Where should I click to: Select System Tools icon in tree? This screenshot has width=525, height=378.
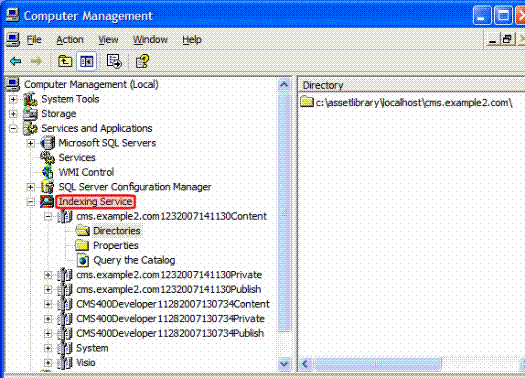coord(30,99)
